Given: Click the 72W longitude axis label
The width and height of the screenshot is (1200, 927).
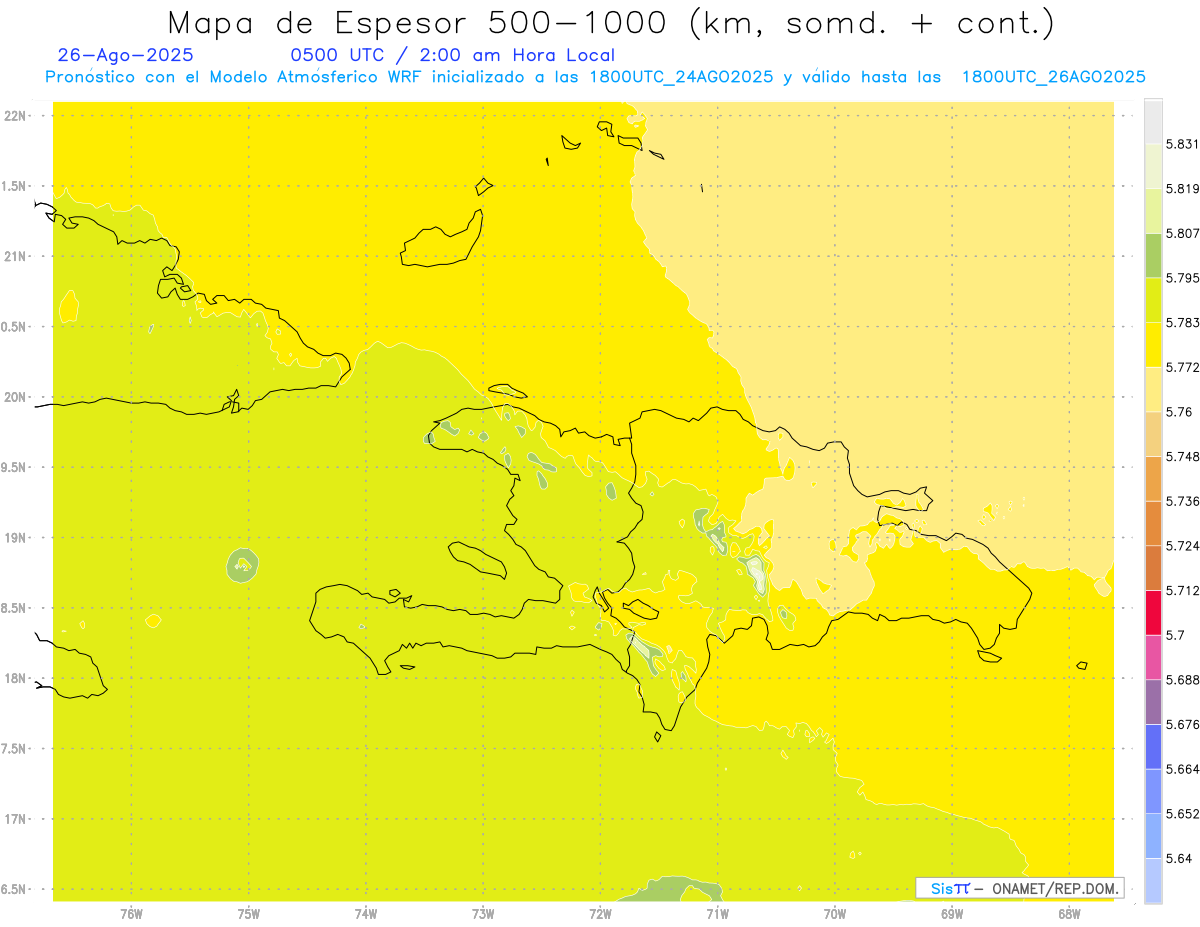Looking at the screenshot, I should (x=600, y=914).
